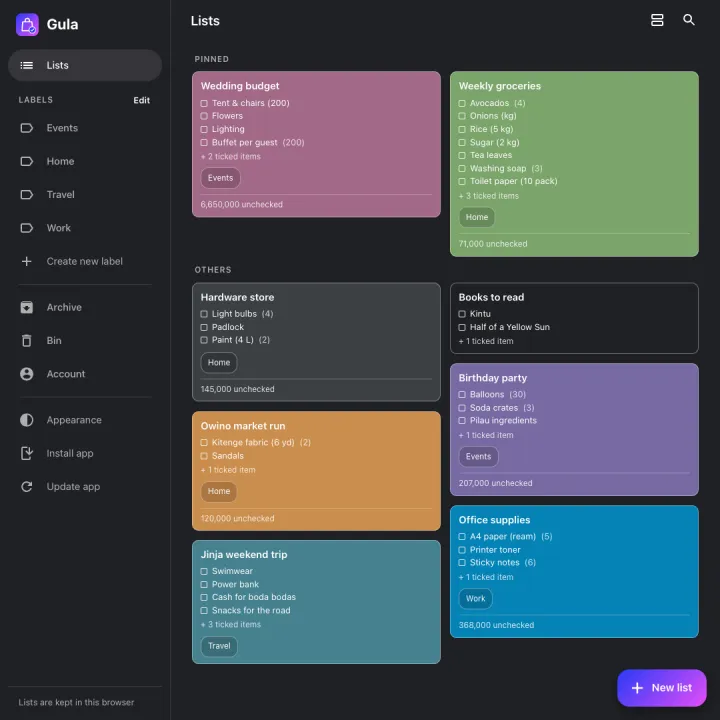This screenshot has height=720, width=720.
Task: Tick the Sandals checkbox
Action: tap(204, 456)
